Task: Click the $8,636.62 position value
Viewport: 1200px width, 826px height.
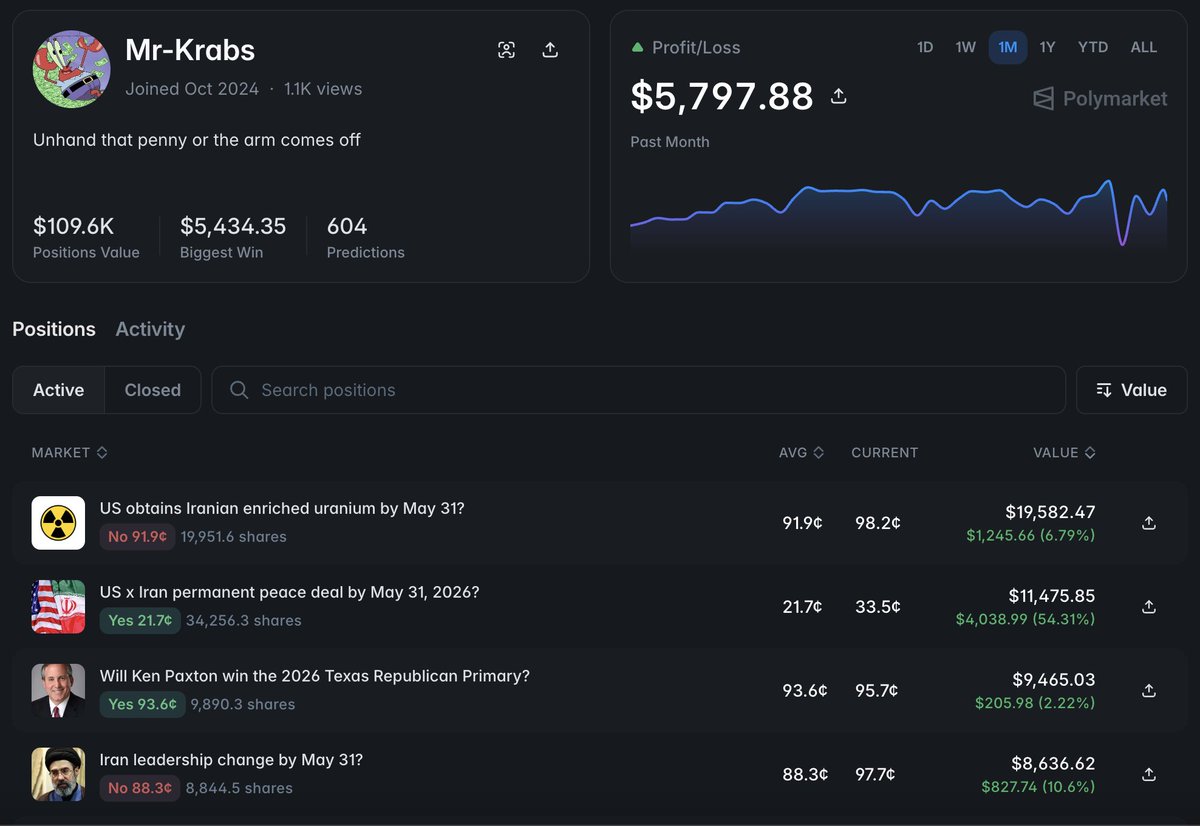Action: click(1054, 764)
